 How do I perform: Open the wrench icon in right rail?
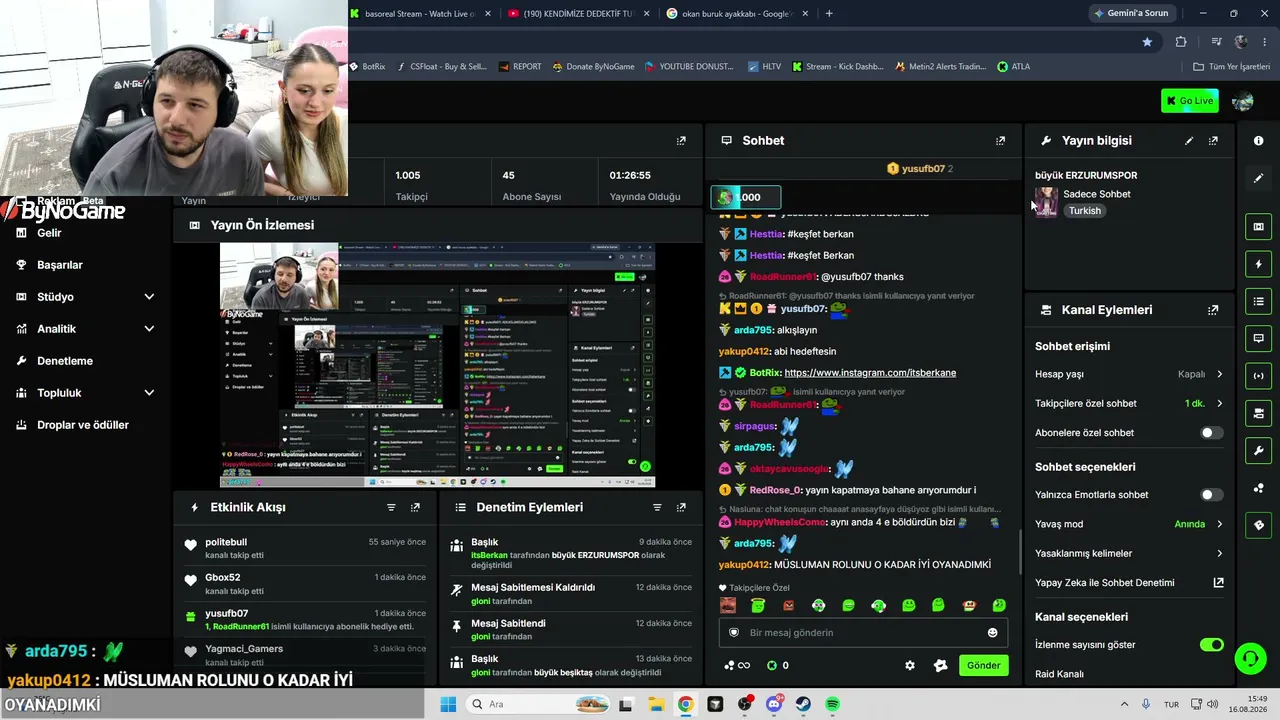pos(1258,450)
